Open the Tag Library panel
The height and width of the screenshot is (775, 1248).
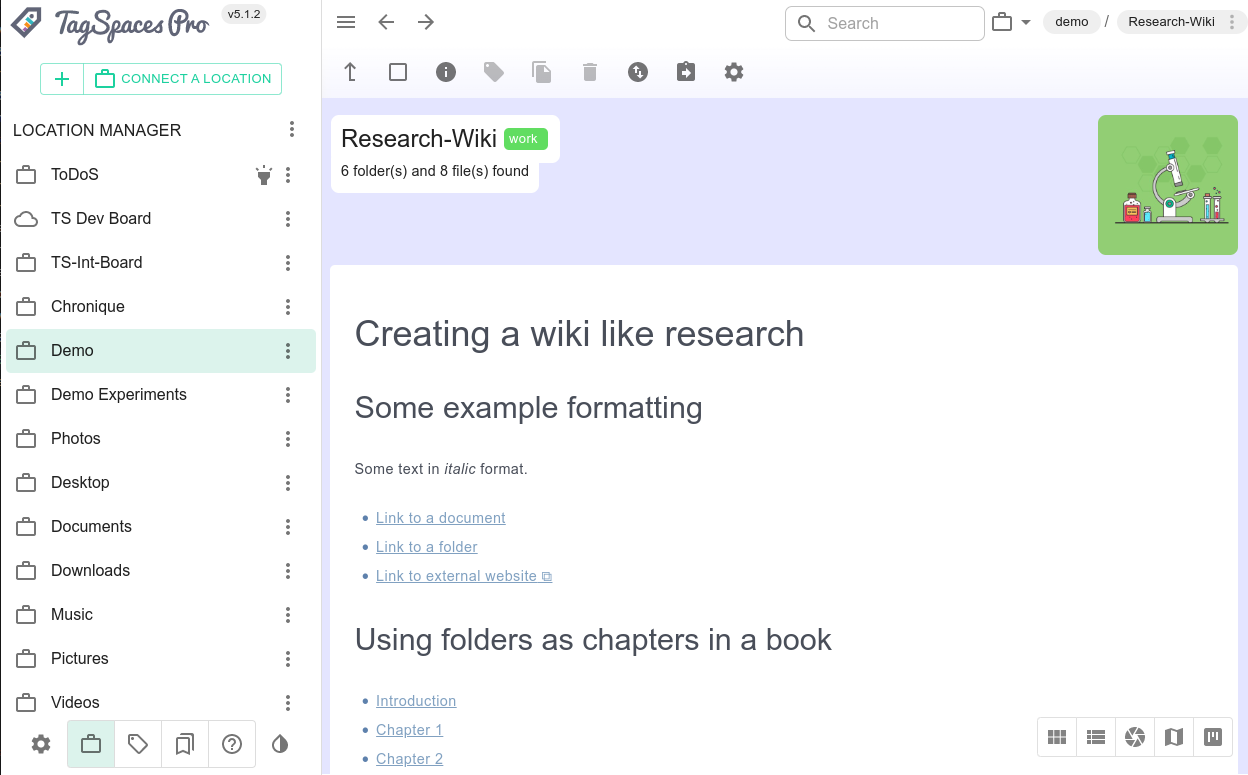pos(138,744)
